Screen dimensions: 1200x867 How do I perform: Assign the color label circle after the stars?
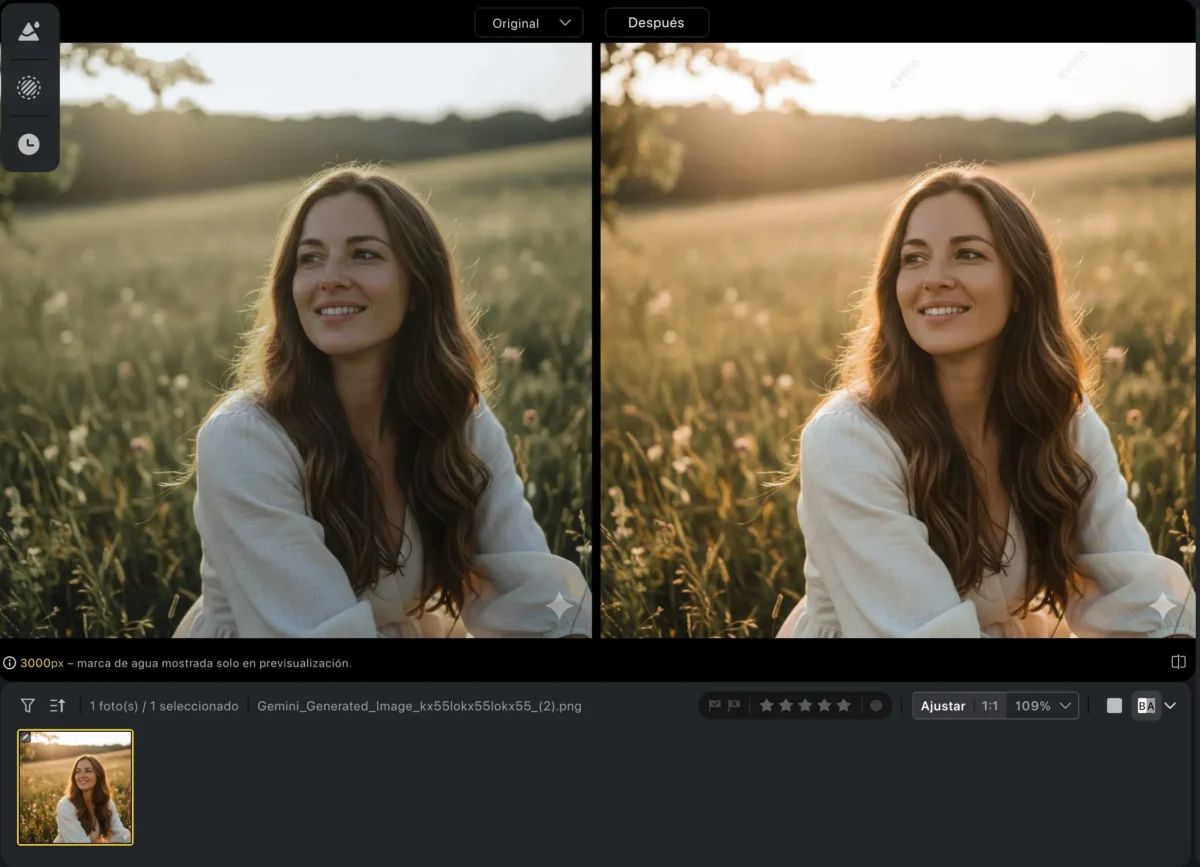click(x=877, y=705)
